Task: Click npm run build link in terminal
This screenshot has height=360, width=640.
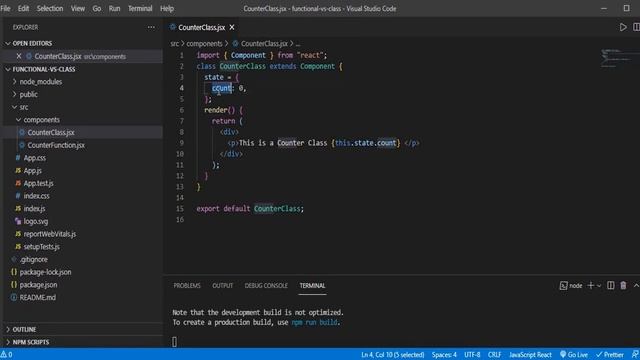Action: pyautogui.click(x=314, y=322)
